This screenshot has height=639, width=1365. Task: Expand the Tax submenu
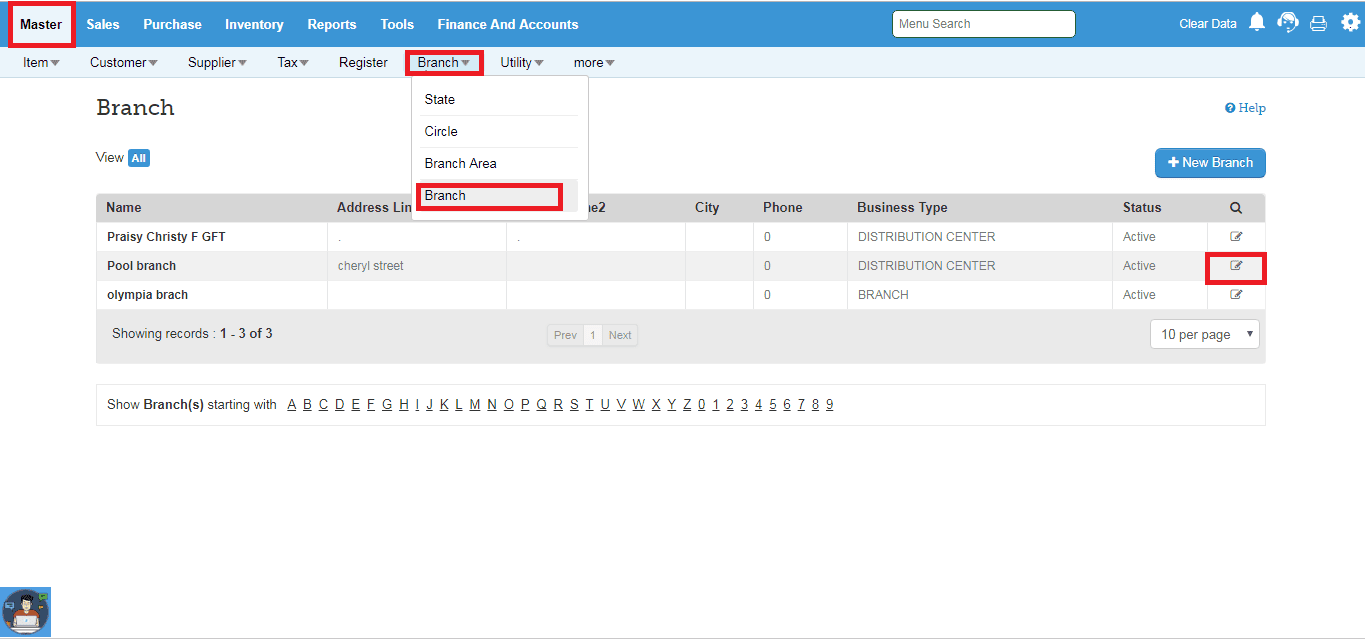(x=293, y=62)
